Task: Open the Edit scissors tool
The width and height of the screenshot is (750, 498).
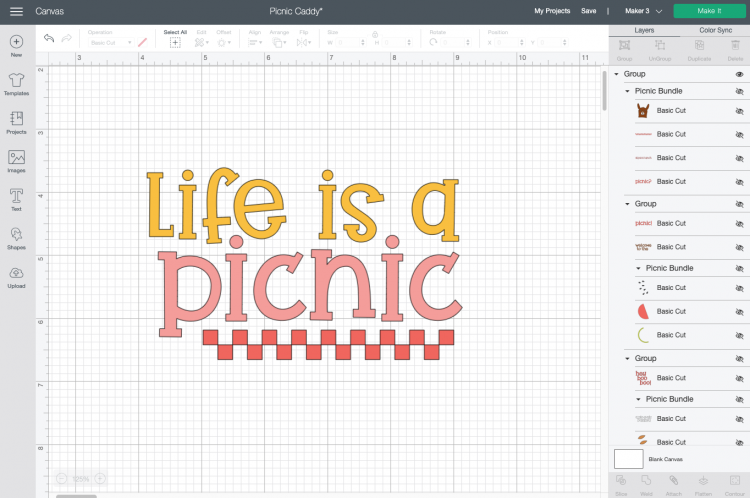Action: pos(201,43)
